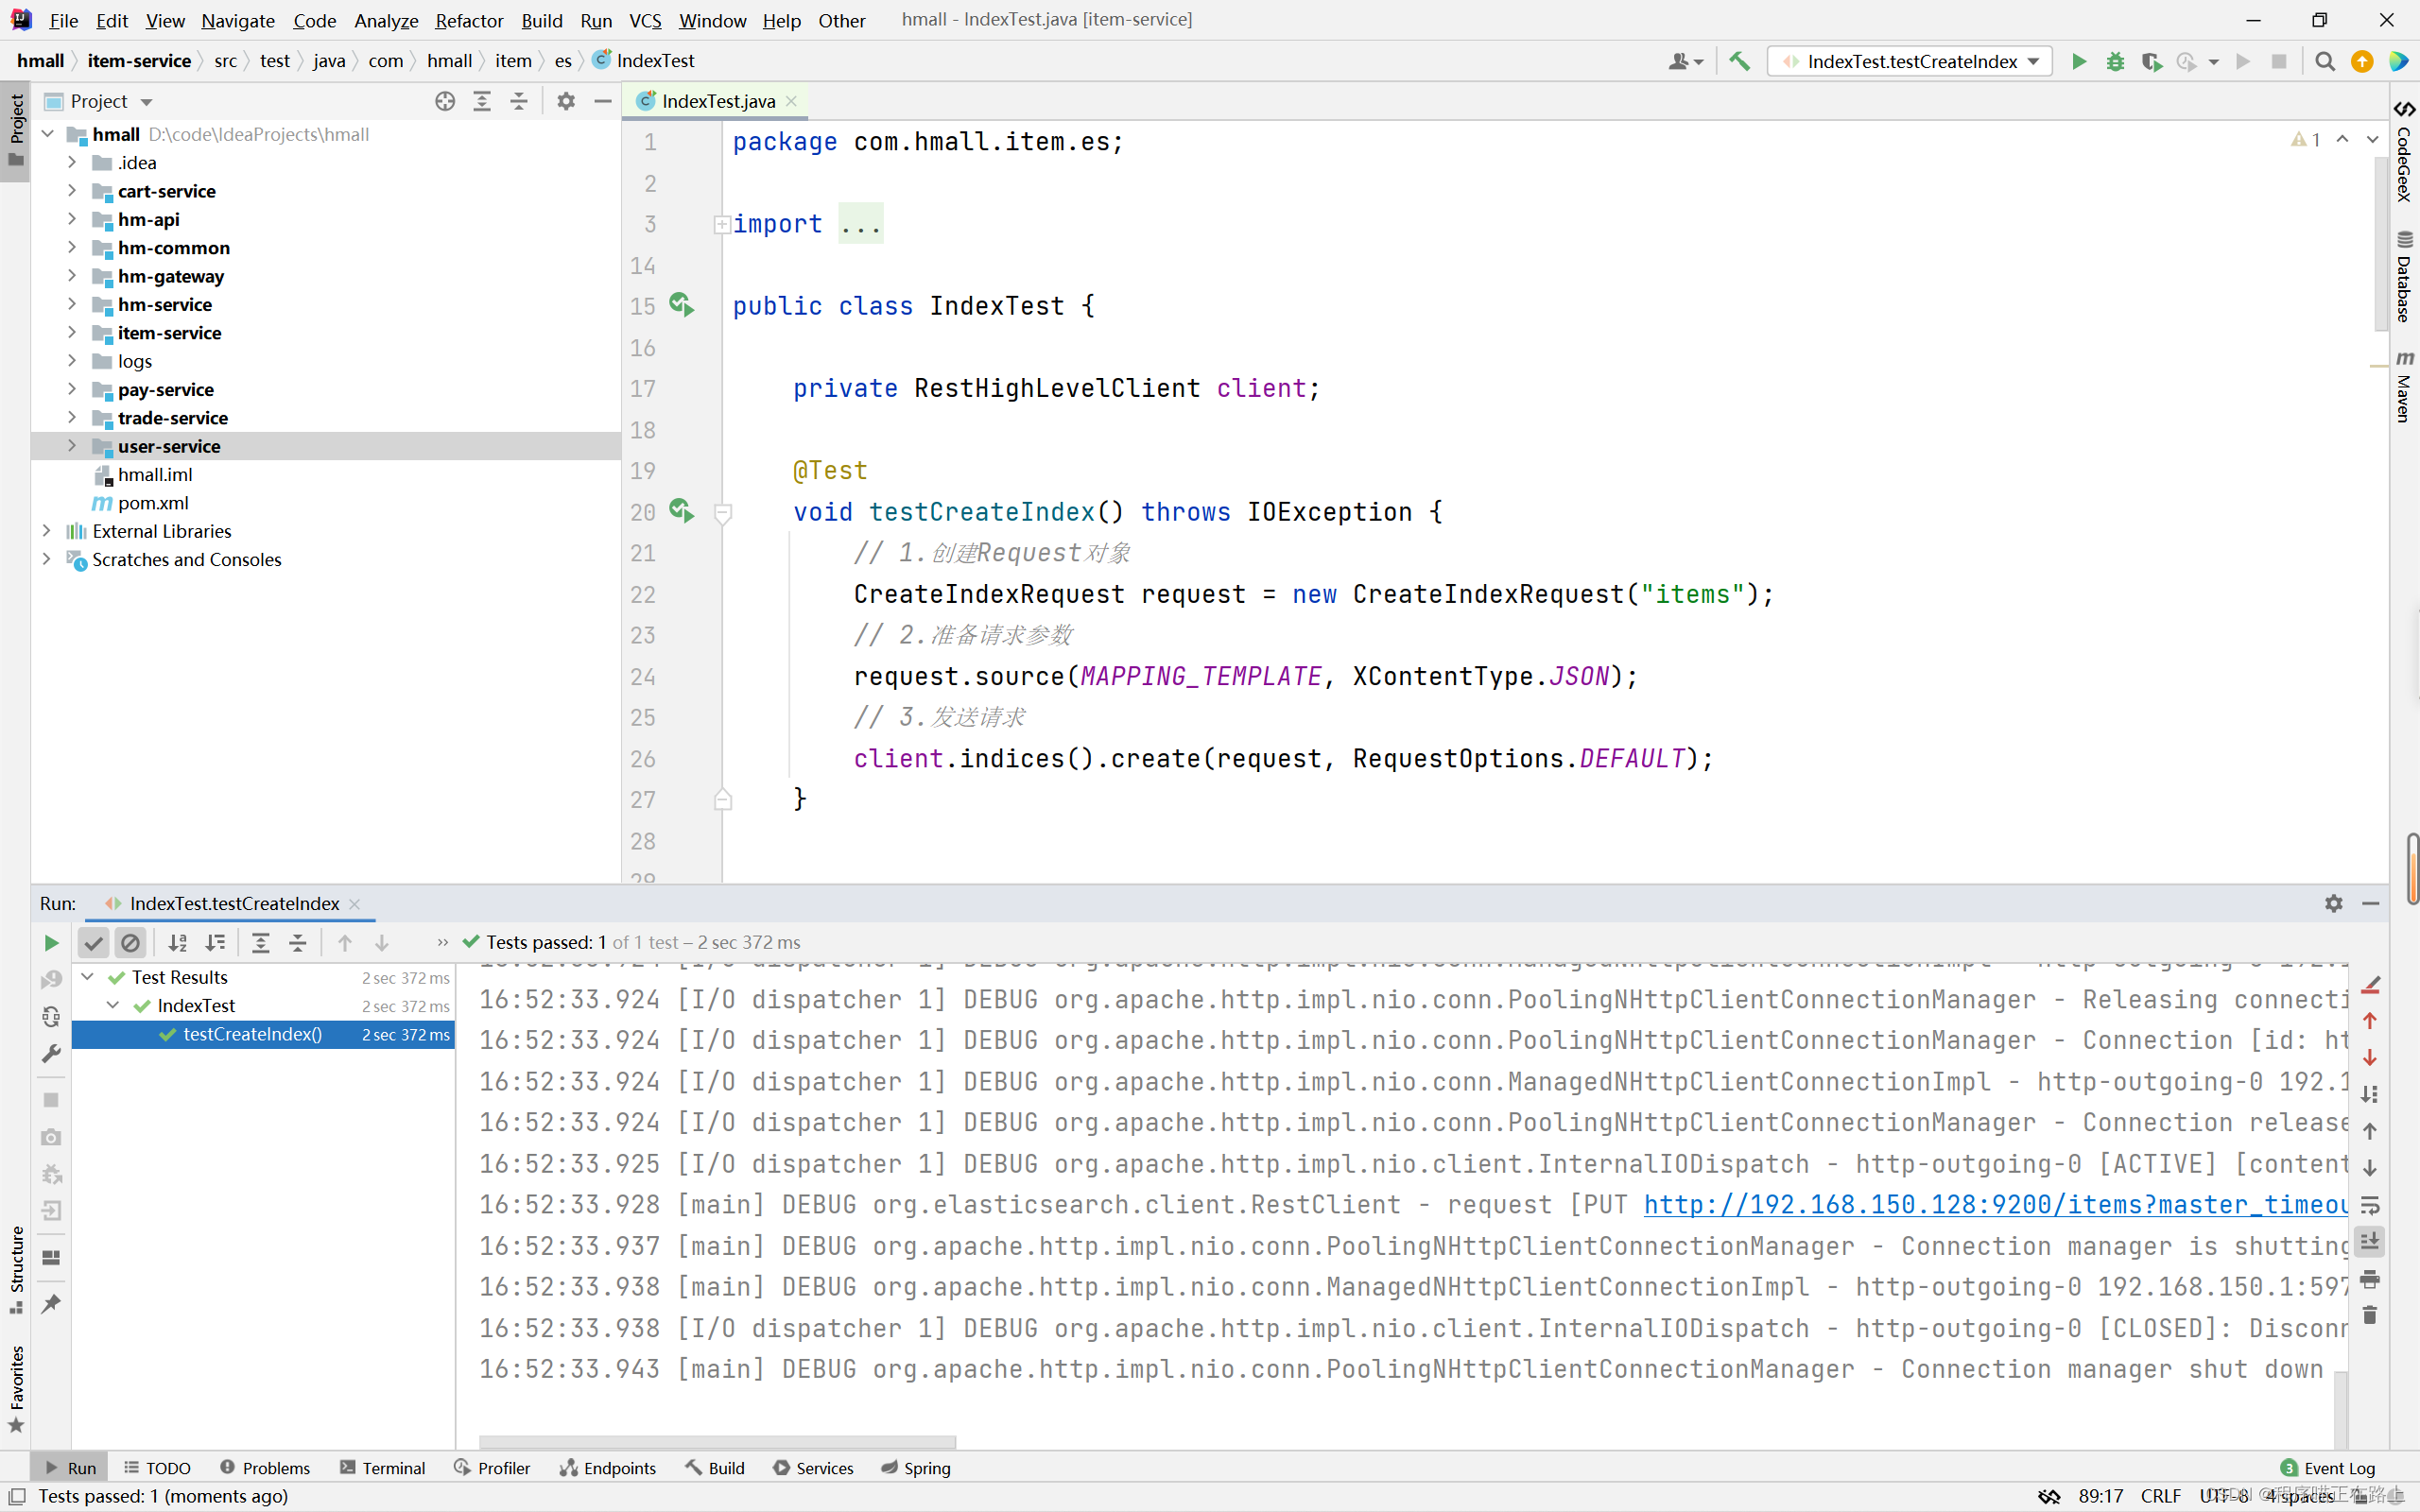Open Project panel settings gear
The image size is (2420, 1512).
pos(566,101)
